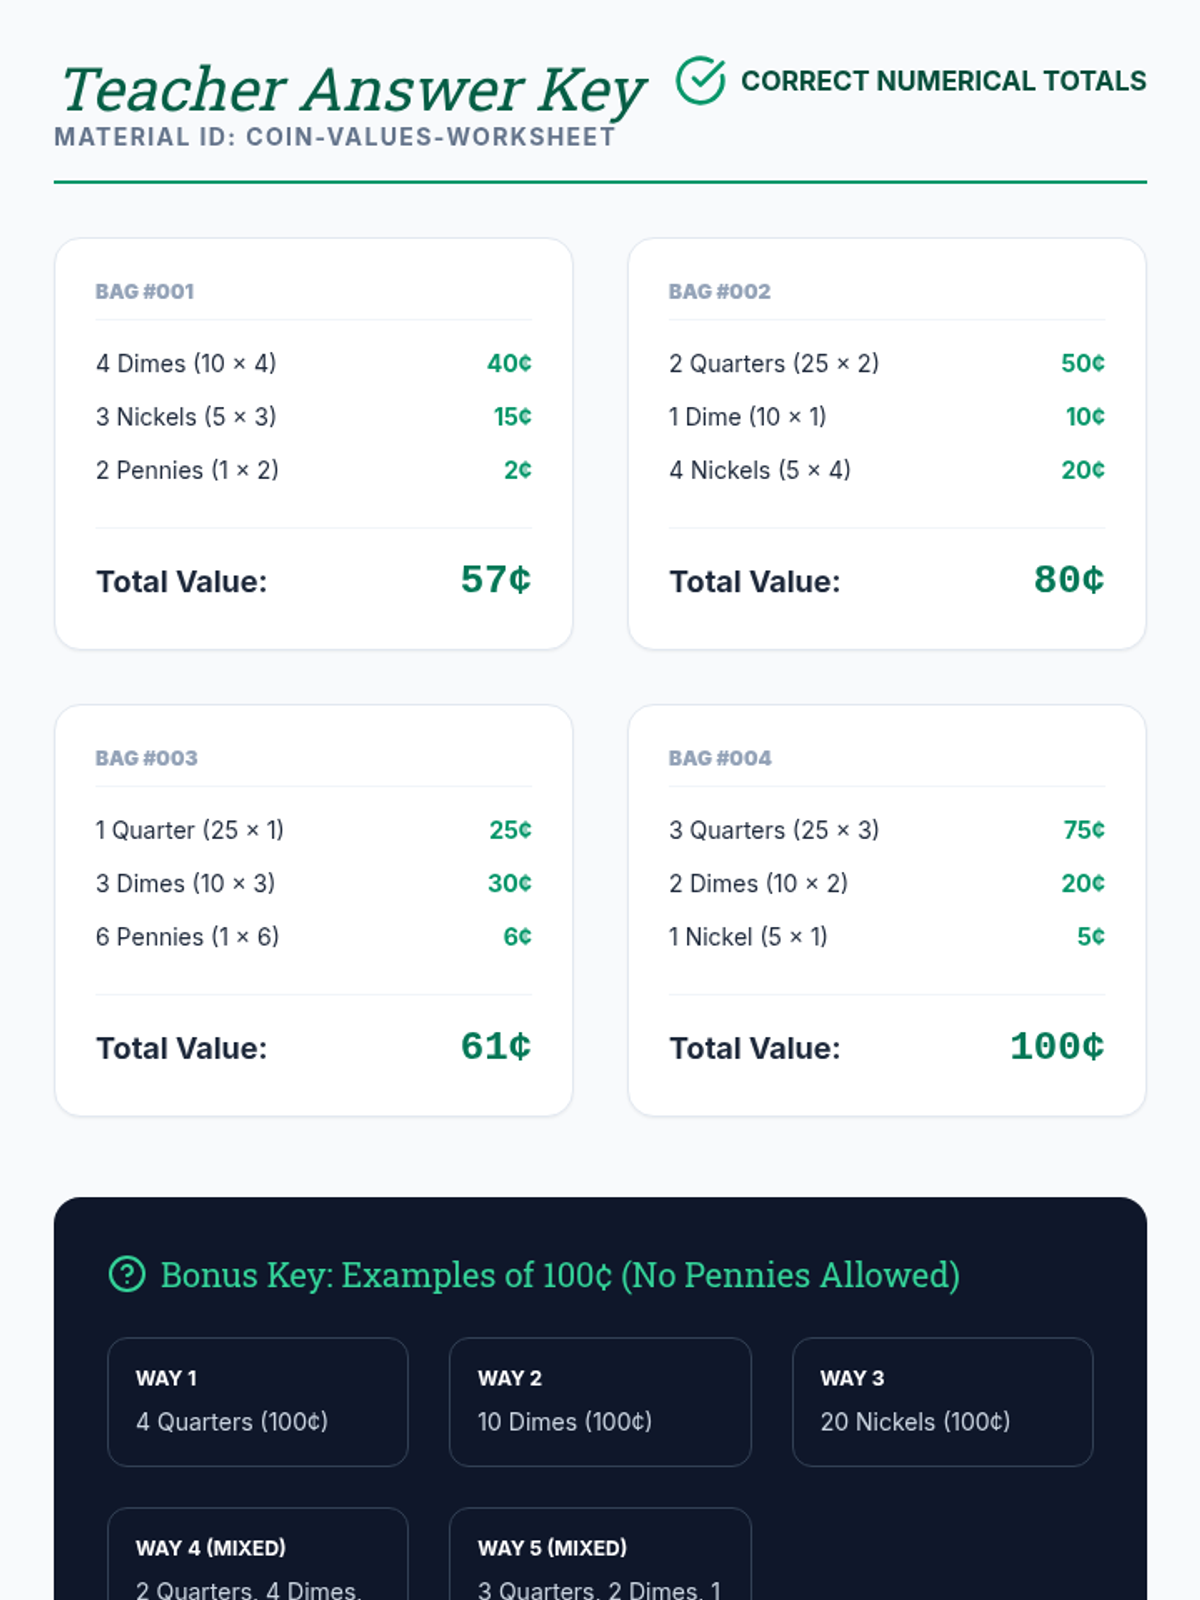The image size is (1200, 1600).
Task: Click the 100¢ total in Bag #004
Action: coord(1056,1047)
